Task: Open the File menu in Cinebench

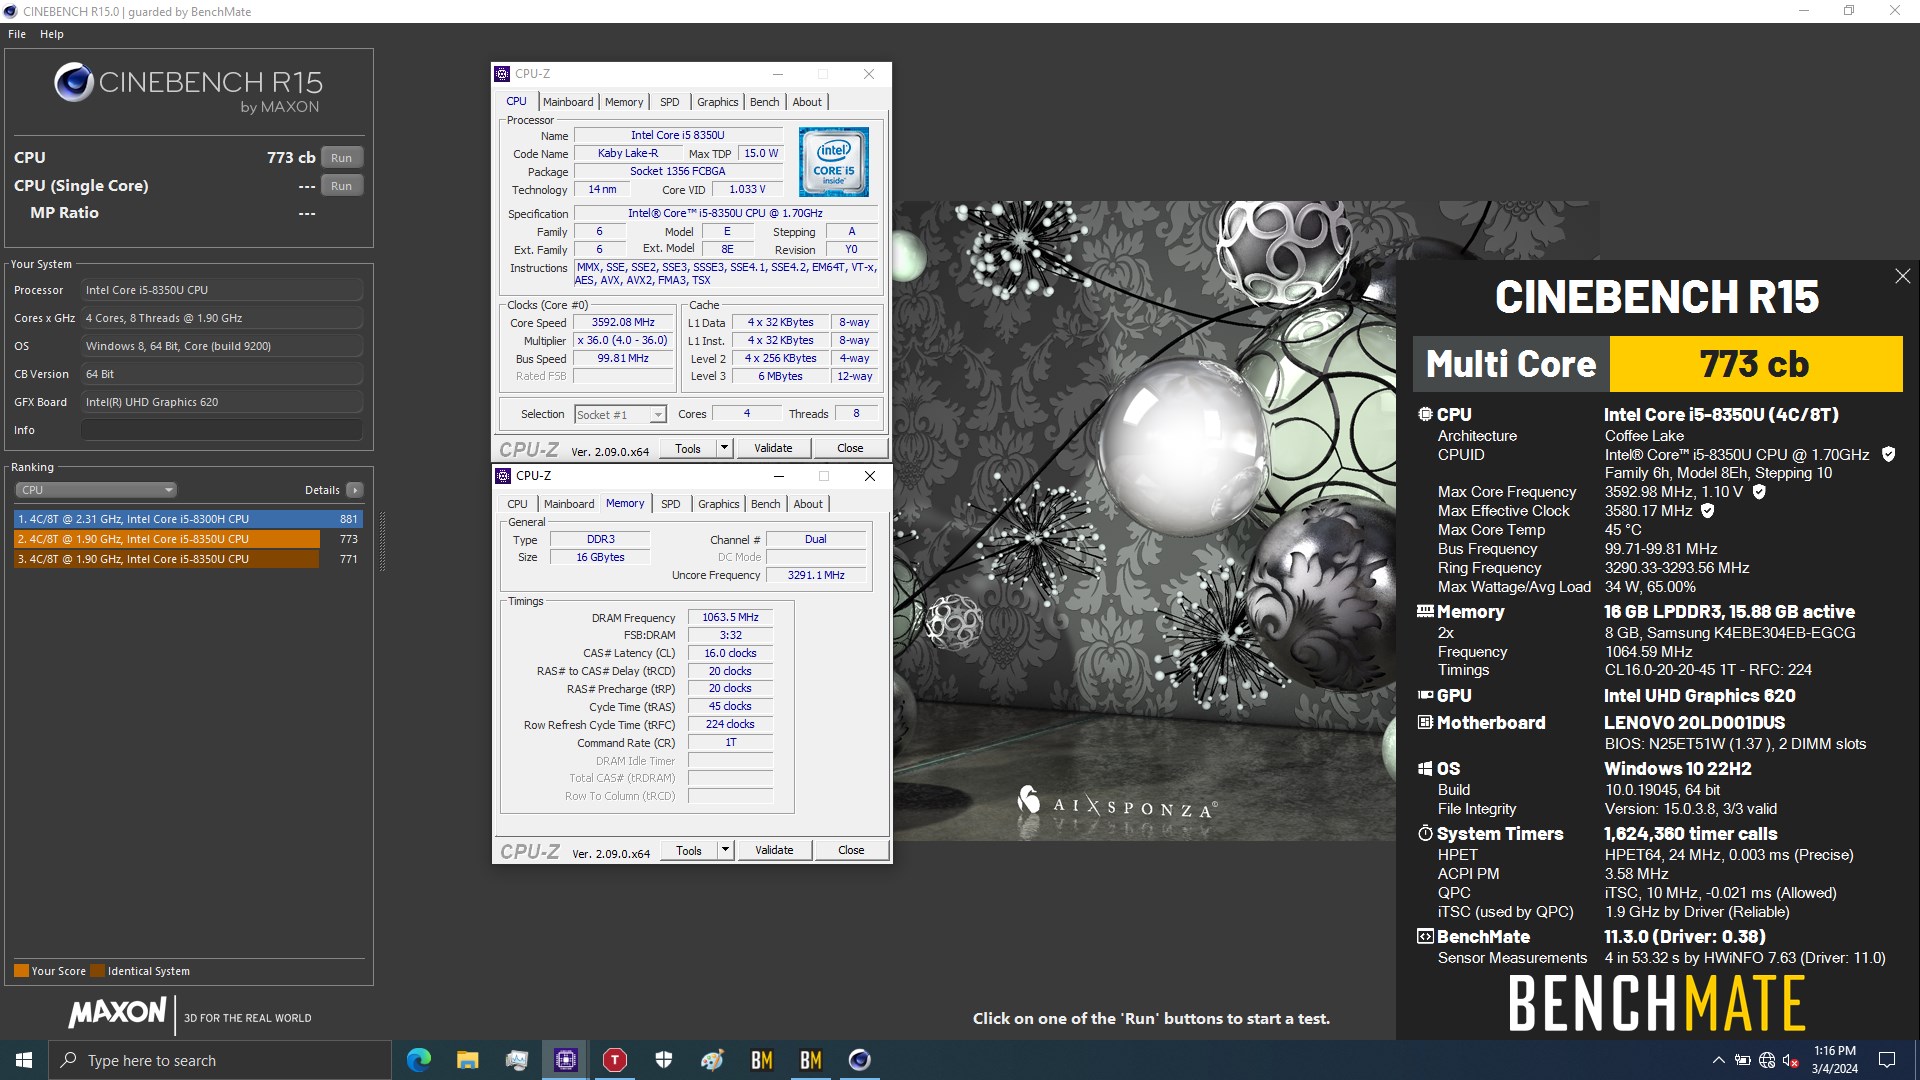Action: [x=17, y=34]
